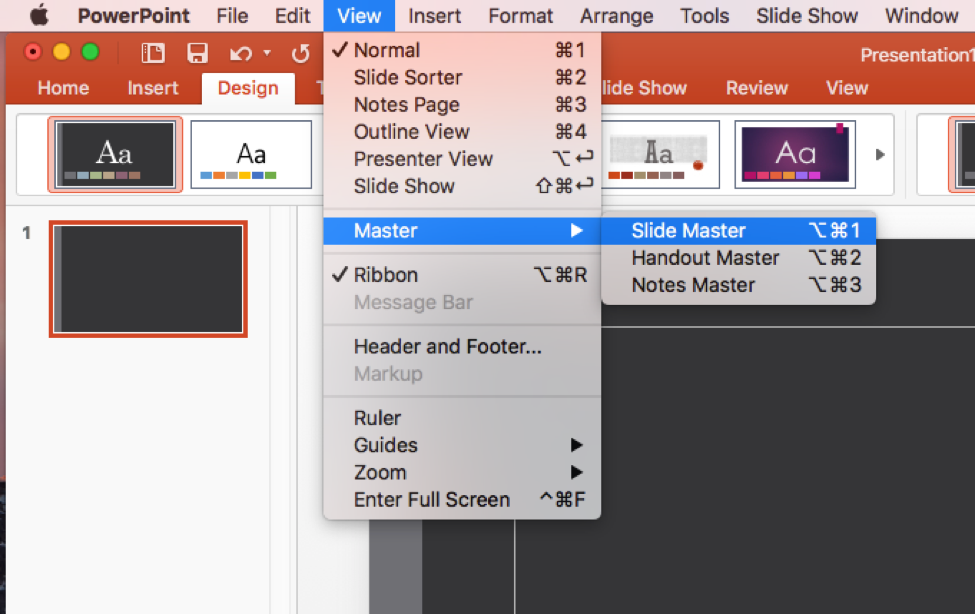Show more design themes with the arrow
This screenshot has width=975, height=614.
pos(879,155)
